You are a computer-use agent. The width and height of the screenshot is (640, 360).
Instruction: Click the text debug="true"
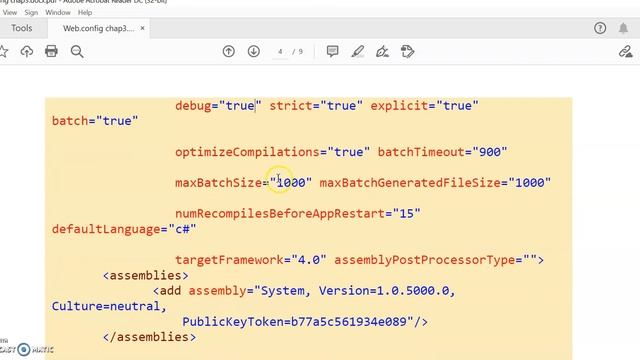218,106
